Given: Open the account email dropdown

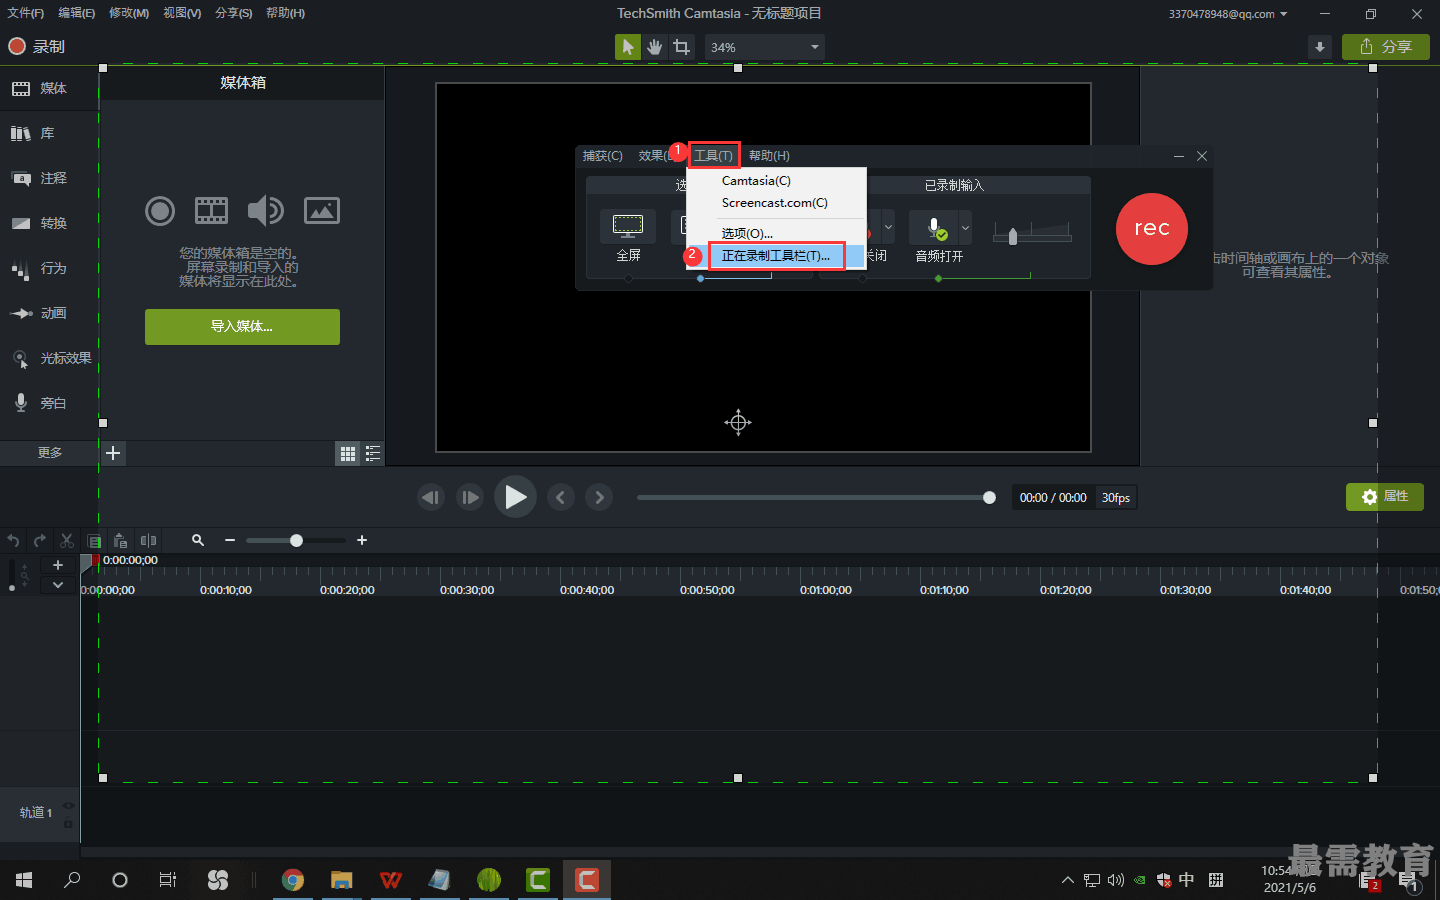Looking at the screenshot, I should 1228,14.
